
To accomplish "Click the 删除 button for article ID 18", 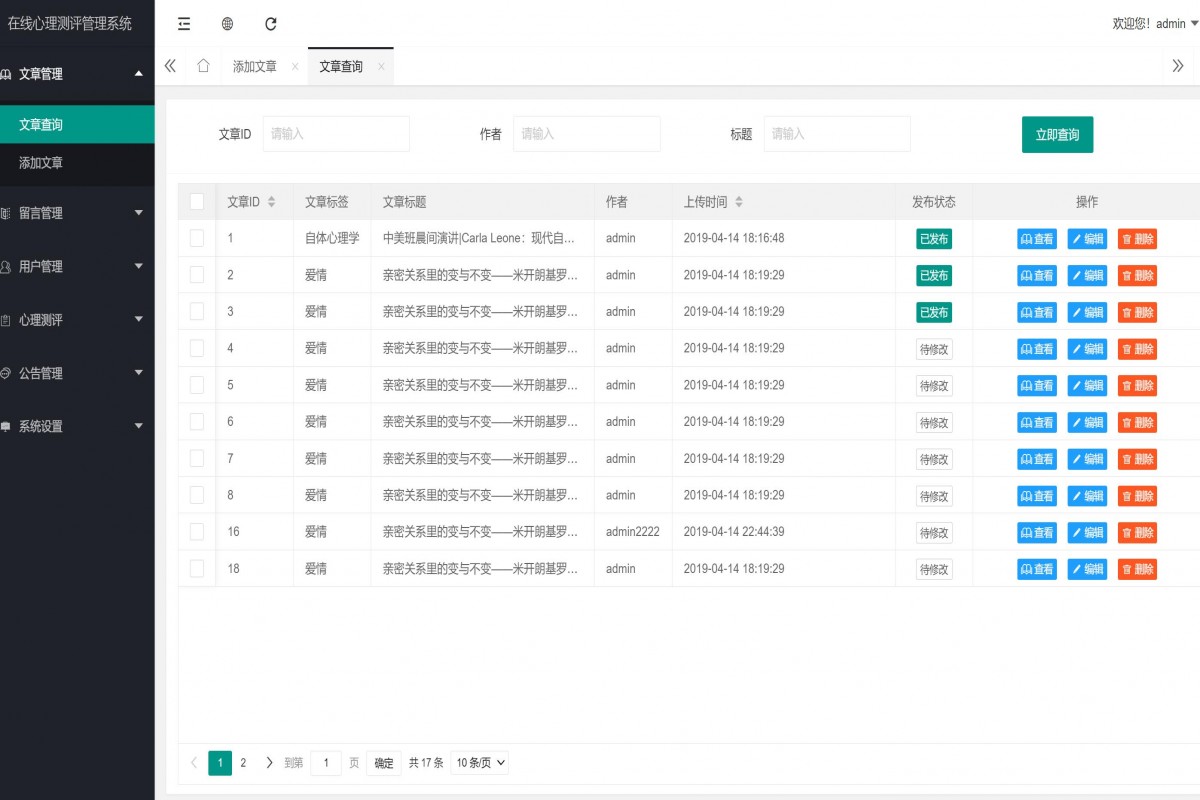I will [x=1137, y=568].
